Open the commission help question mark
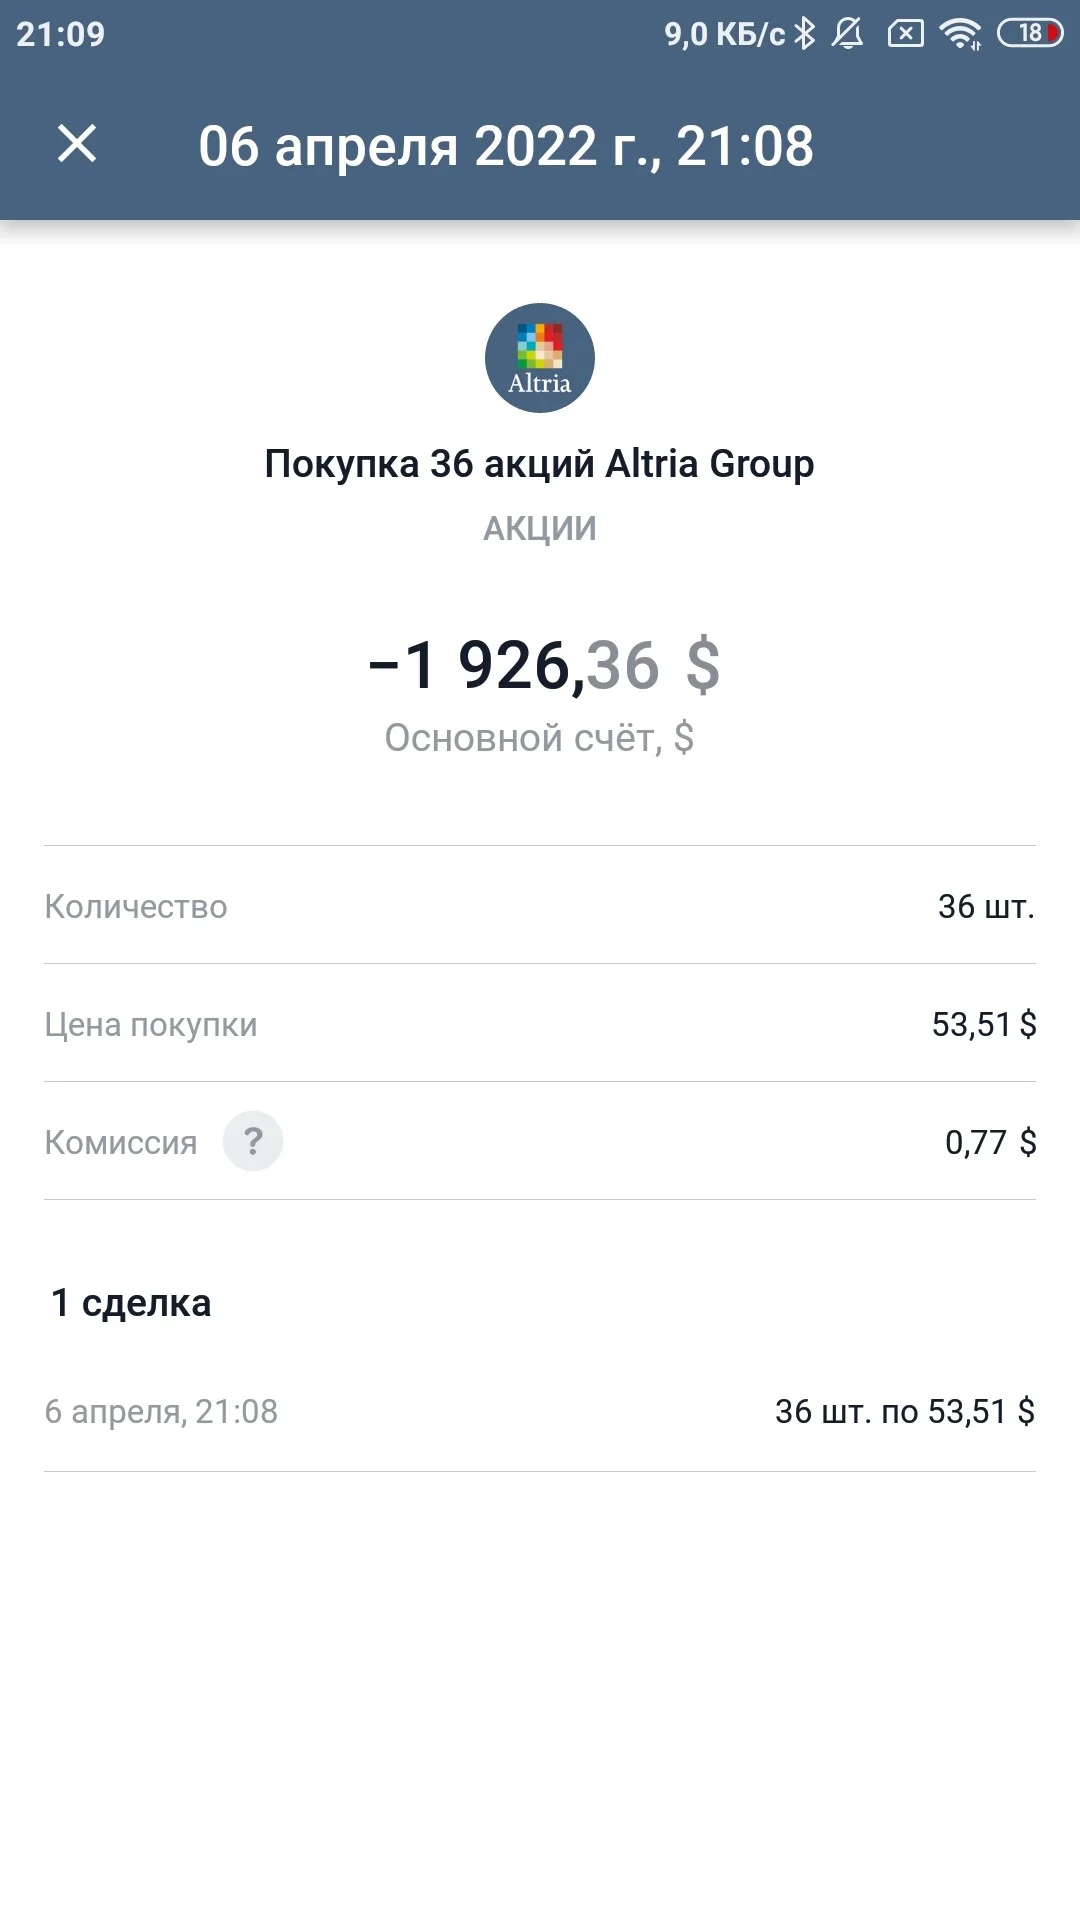This screenshot has height=1920, width=1080. [x=253, y=1141]
